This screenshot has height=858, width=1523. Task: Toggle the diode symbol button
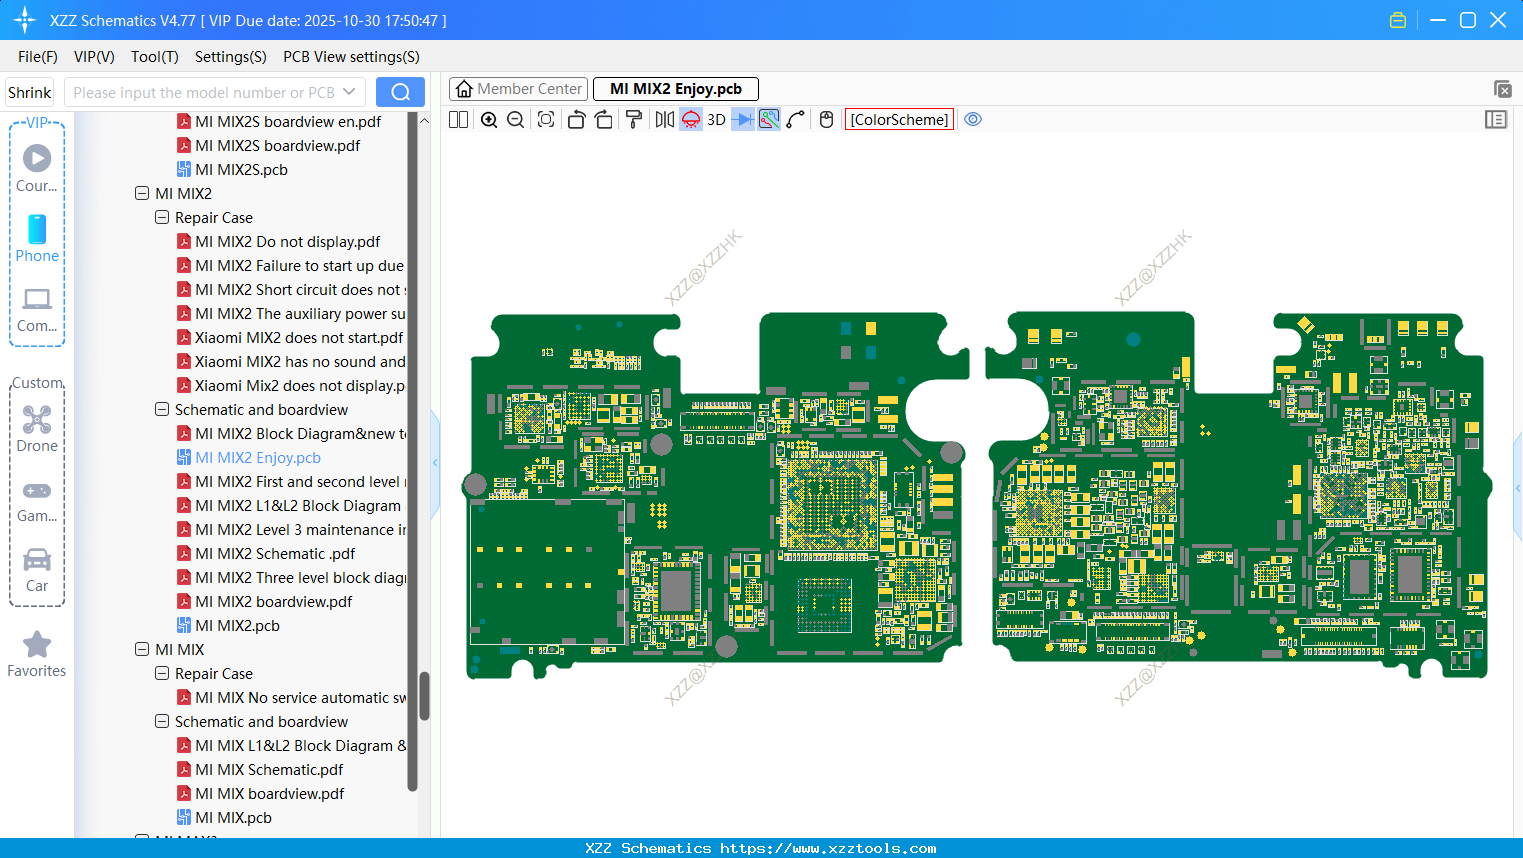coord(742,120)
